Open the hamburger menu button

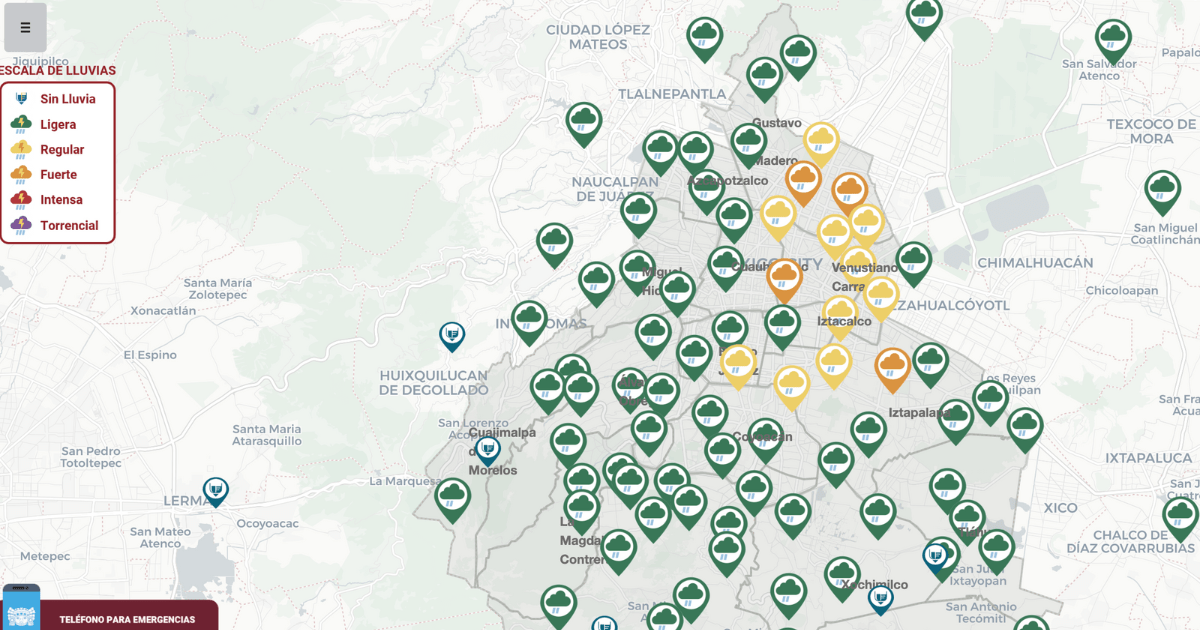(25, 28)
